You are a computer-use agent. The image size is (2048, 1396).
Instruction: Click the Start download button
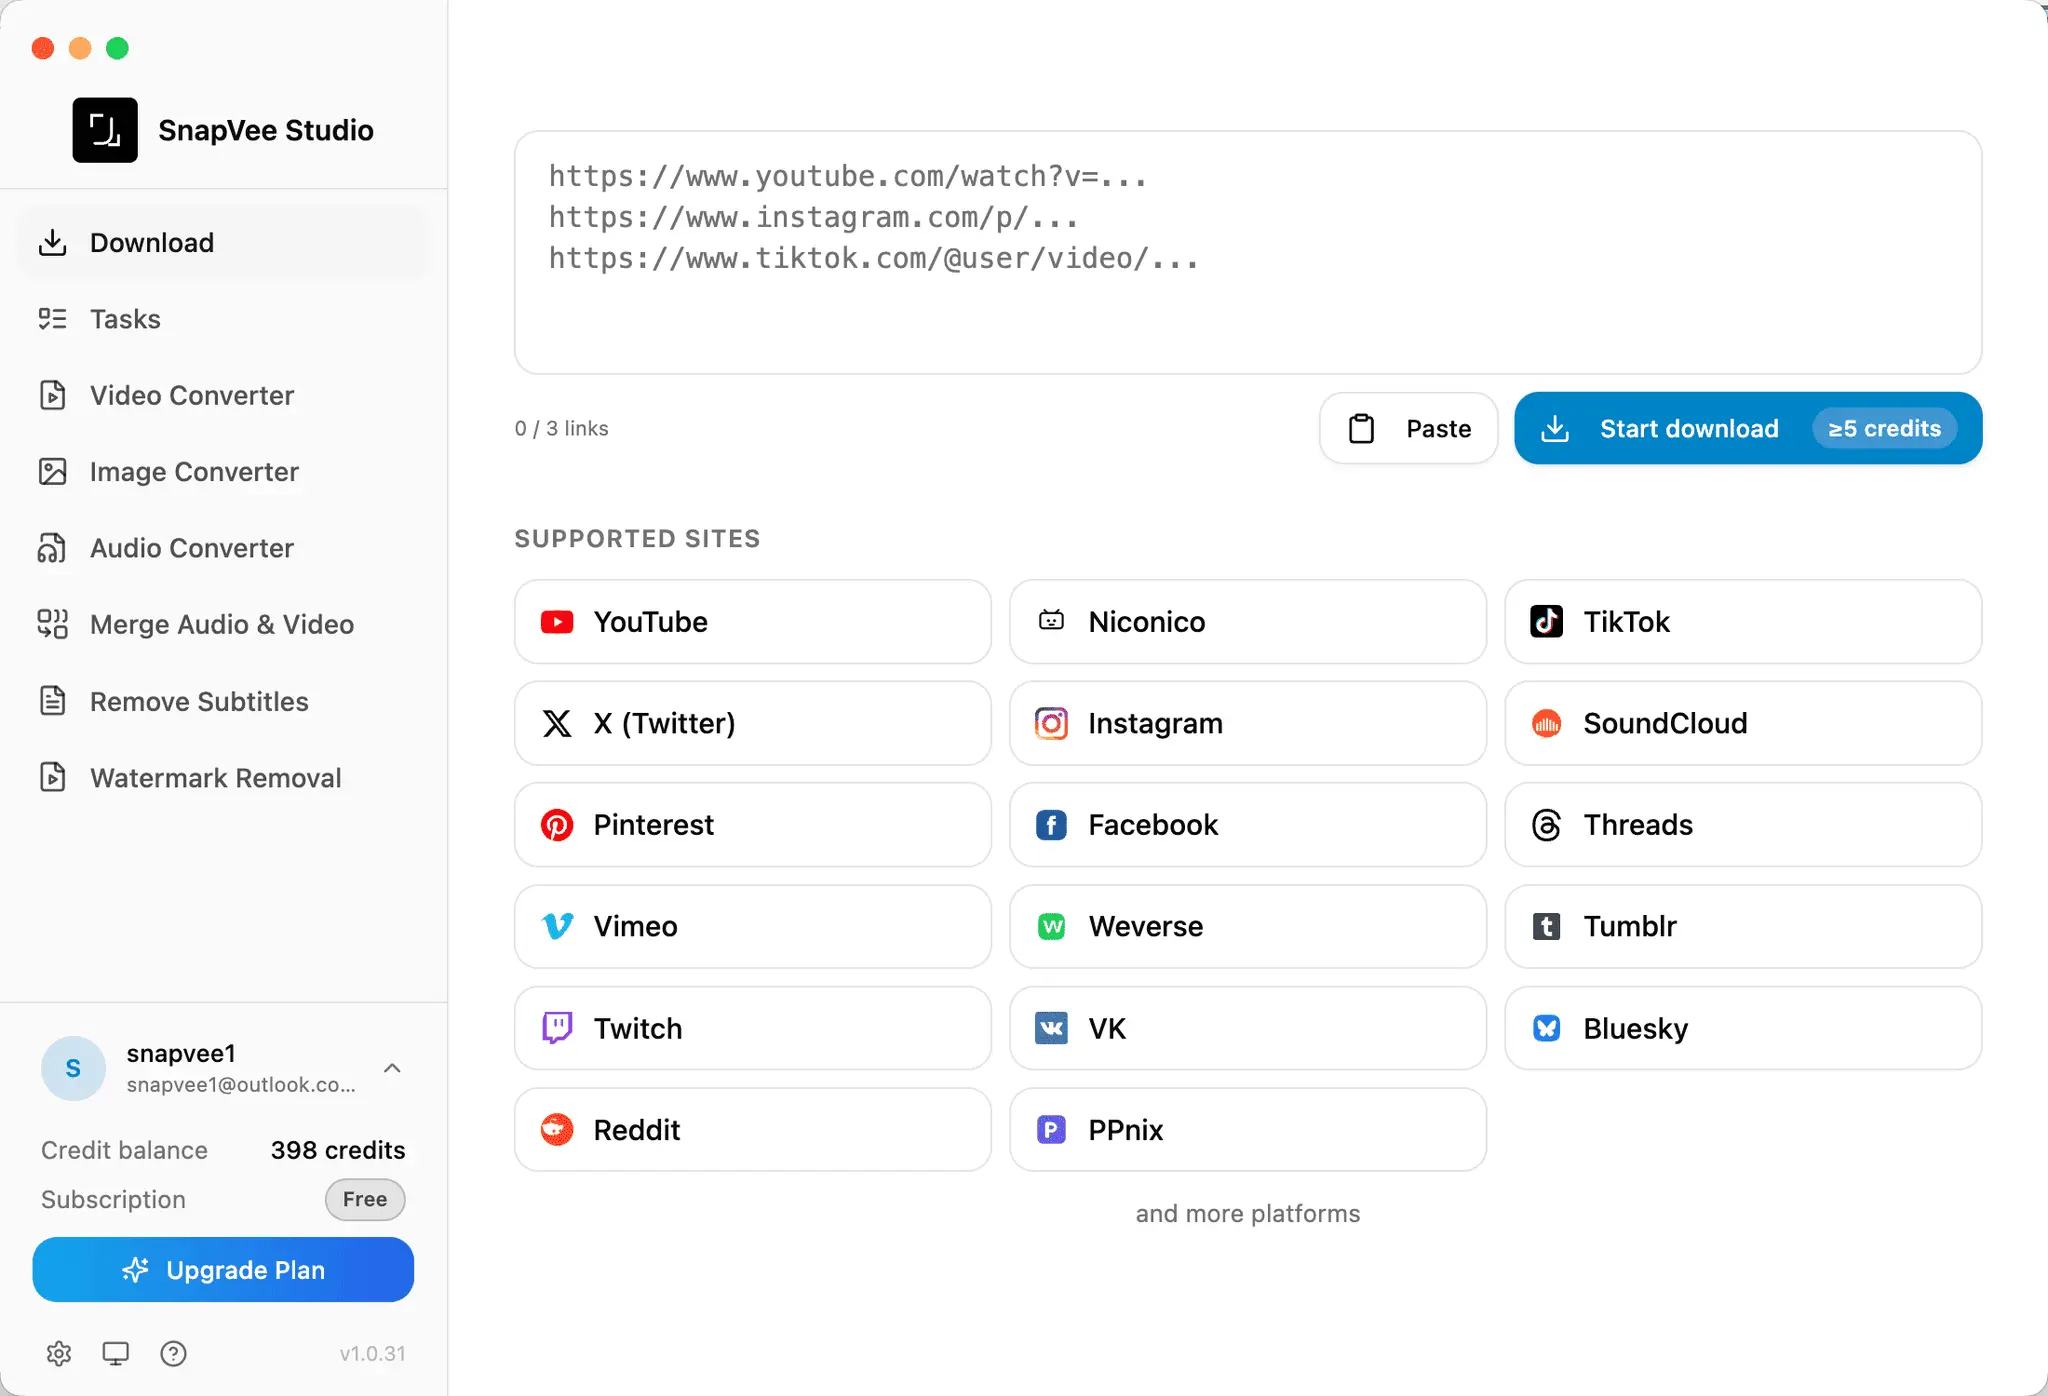tap(1748, 428)
